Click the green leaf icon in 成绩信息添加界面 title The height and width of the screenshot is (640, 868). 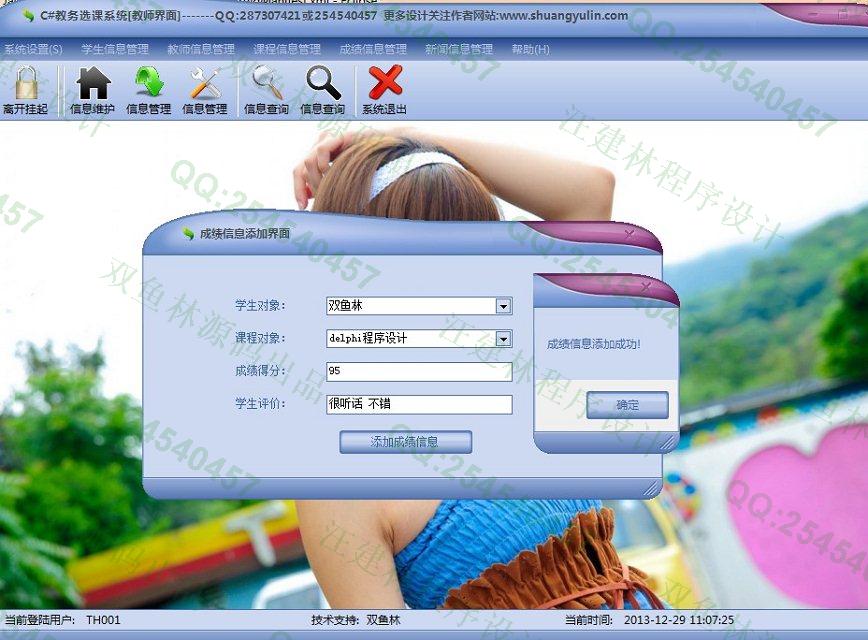[187, 234]
